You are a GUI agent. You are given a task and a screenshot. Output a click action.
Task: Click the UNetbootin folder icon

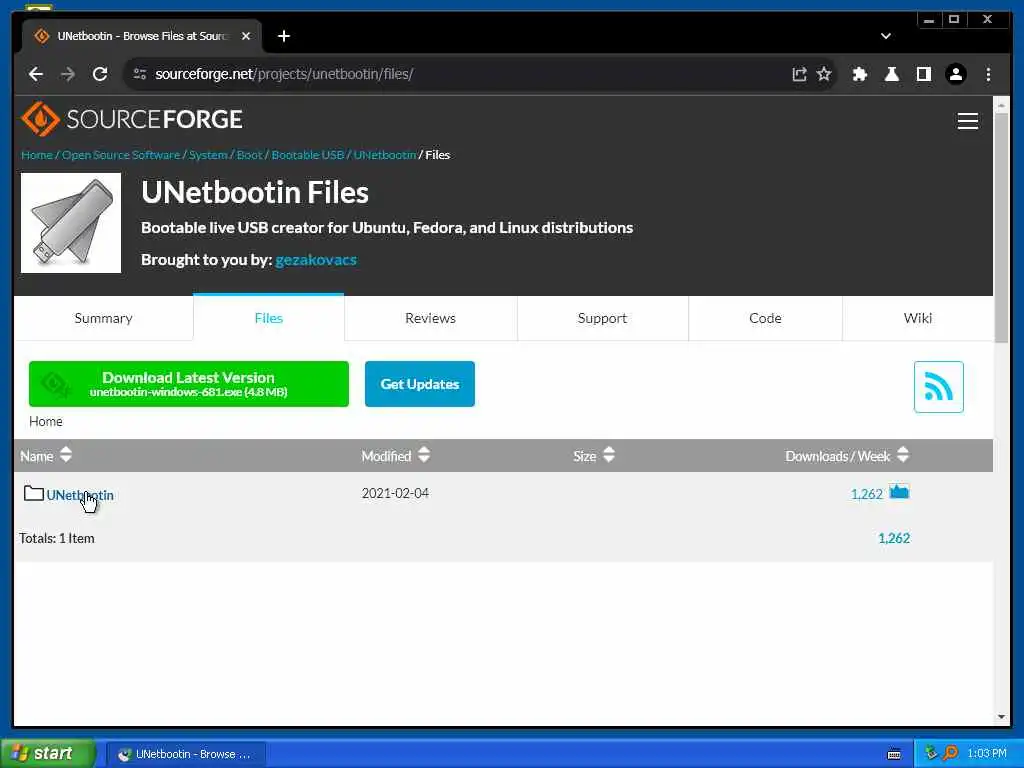tap(33, 493)
